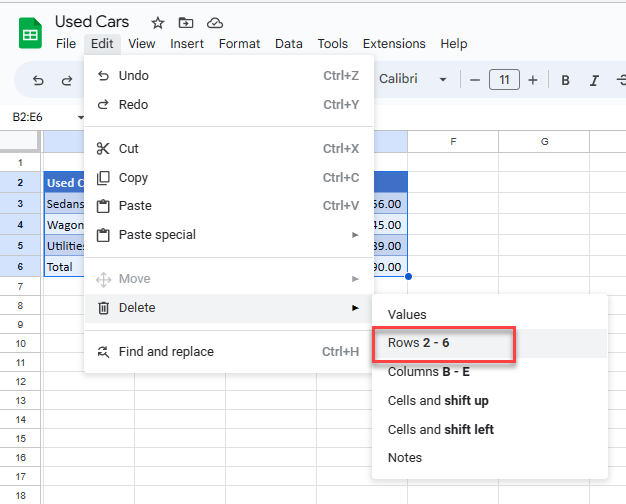Screen dimensions: 626x504
Task: Click the Google Sheets home logo
Action: 30,32
